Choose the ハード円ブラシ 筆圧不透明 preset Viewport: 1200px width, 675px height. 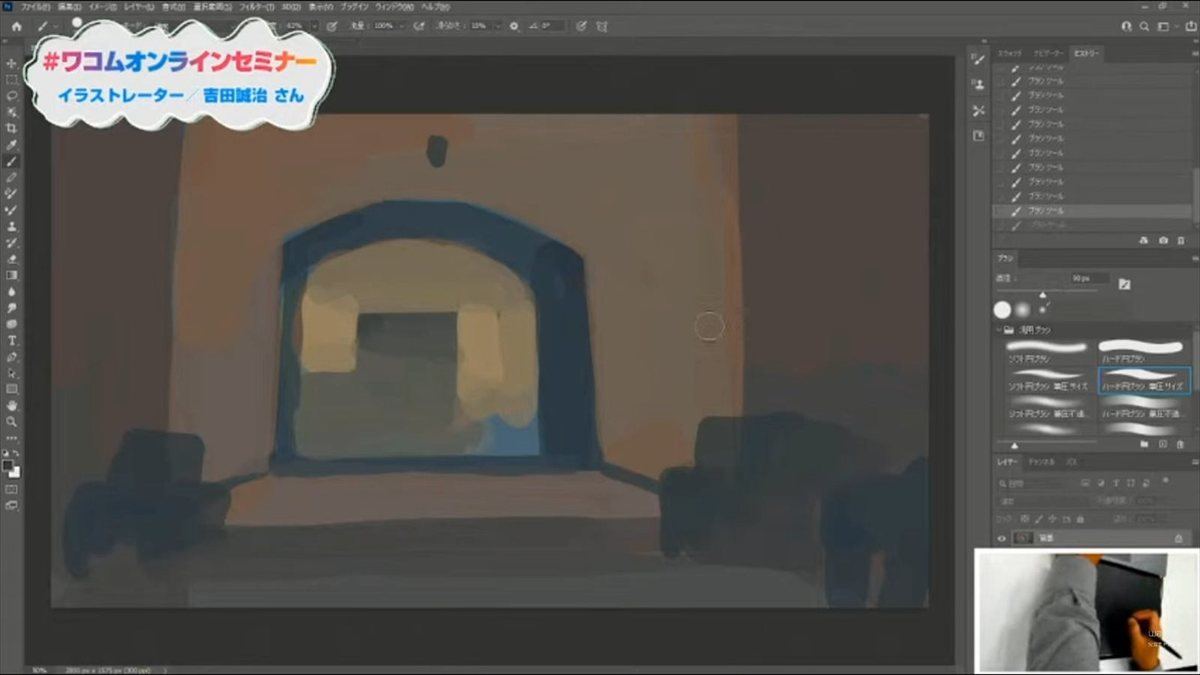point(1143,407)
